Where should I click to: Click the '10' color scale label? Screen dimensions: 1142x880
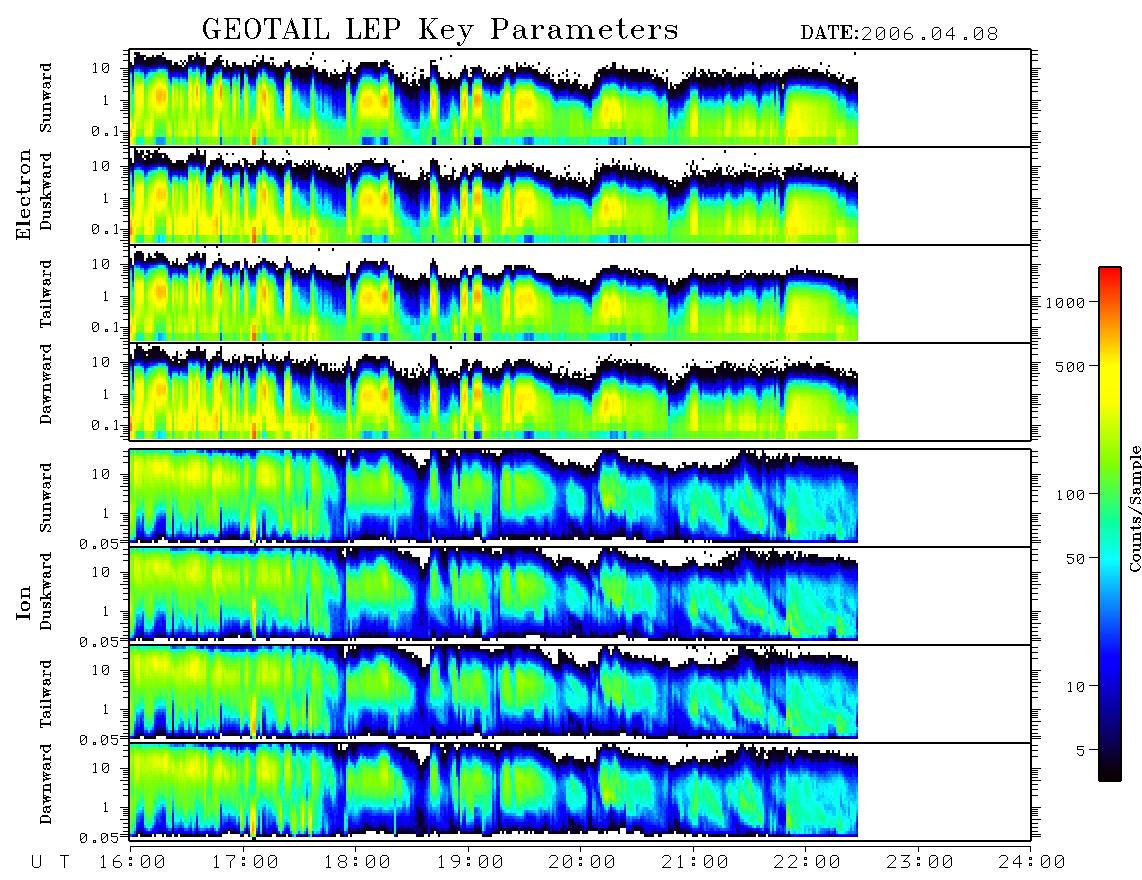pyautogui.click(x=1074, y=686)
